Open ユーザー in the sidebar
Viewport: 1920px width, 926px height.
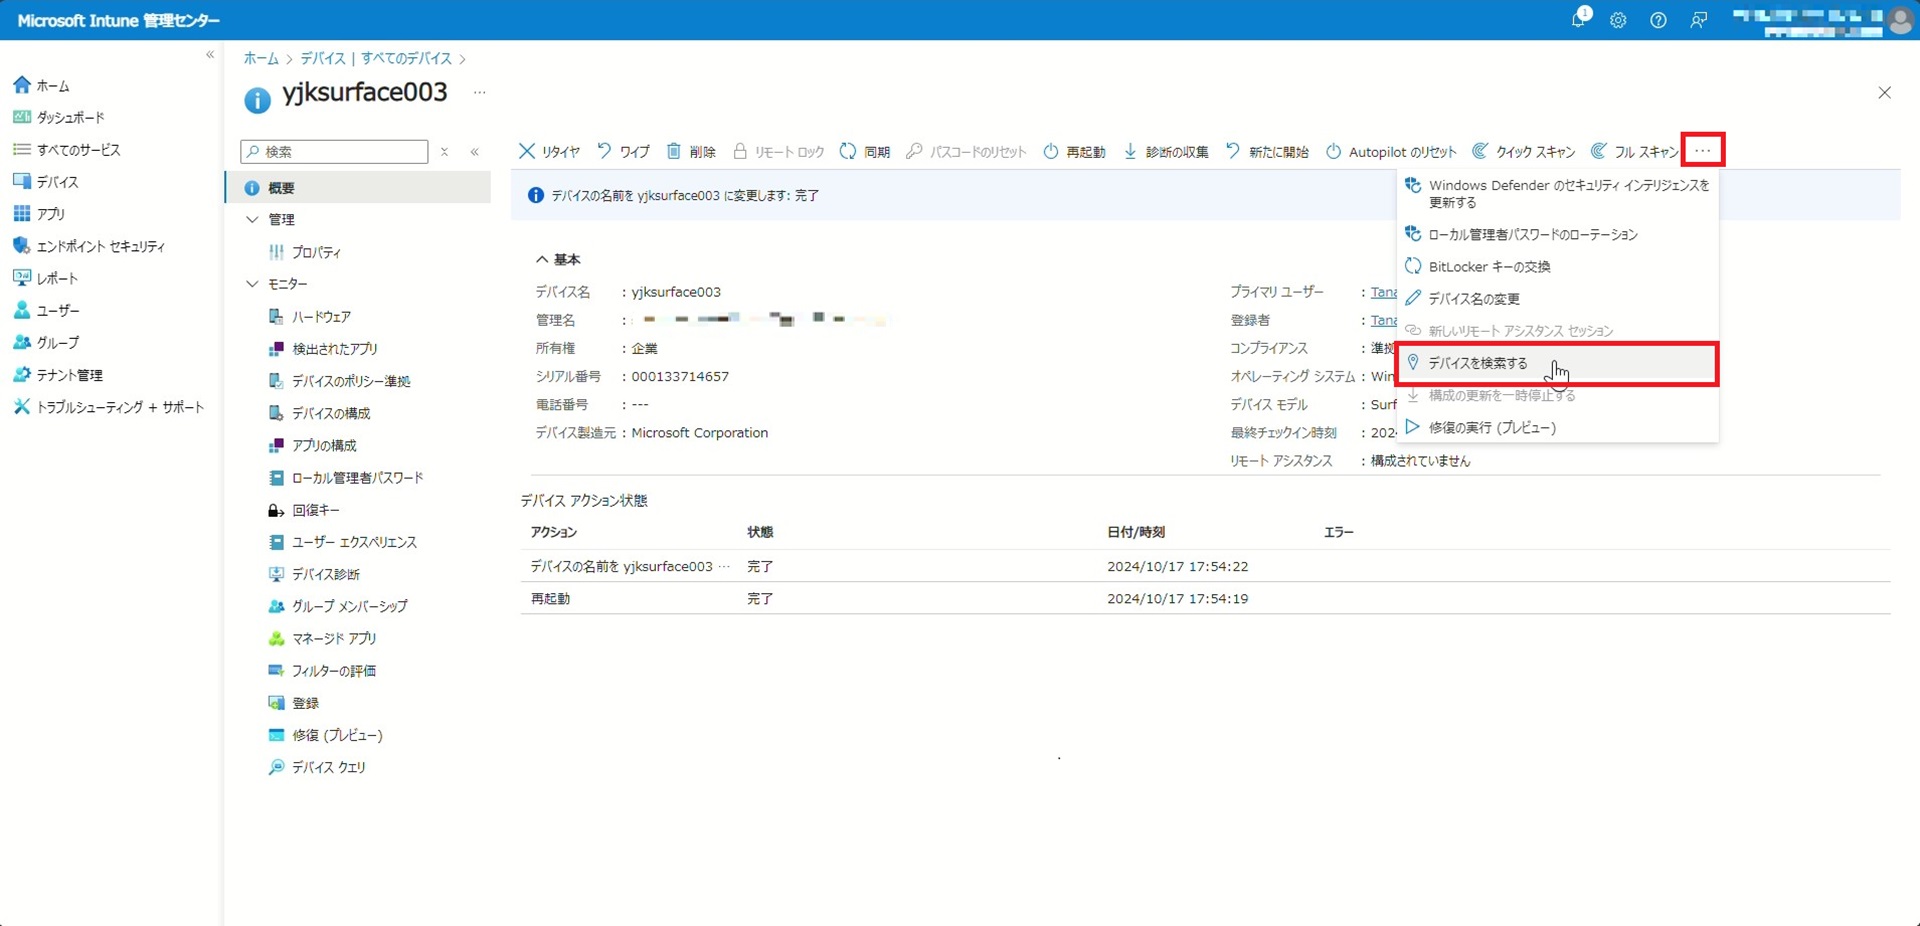coord(46,311)
